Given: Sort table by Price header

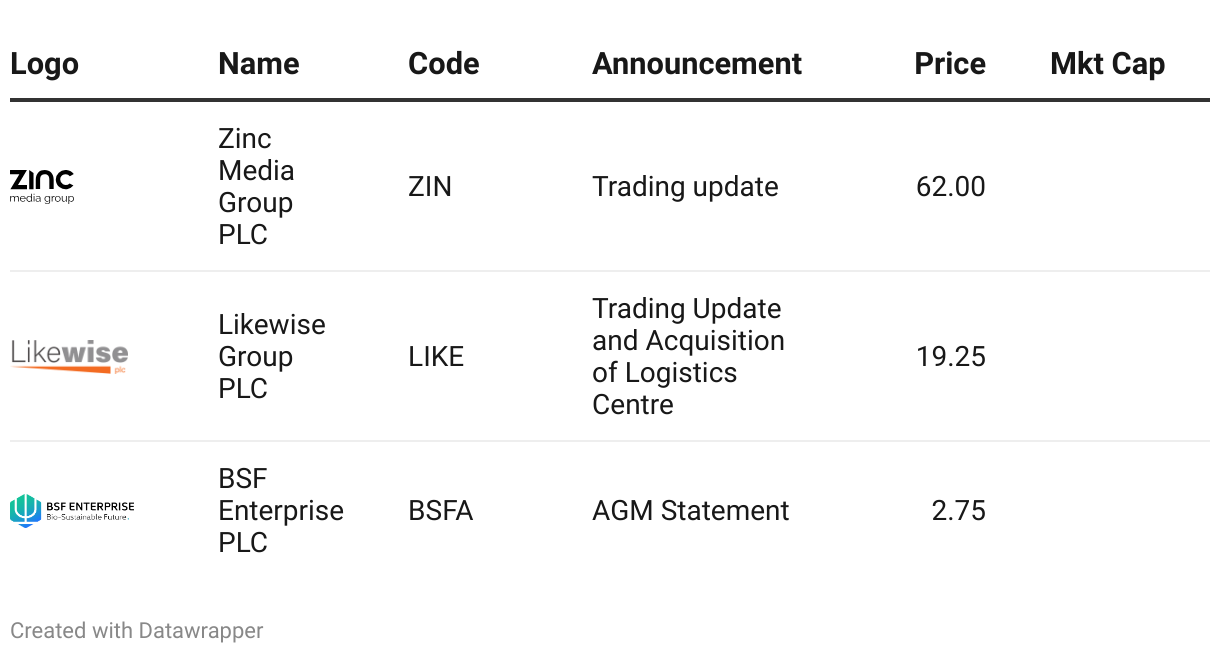Looking at the screenshot, I should coord(949,64).
